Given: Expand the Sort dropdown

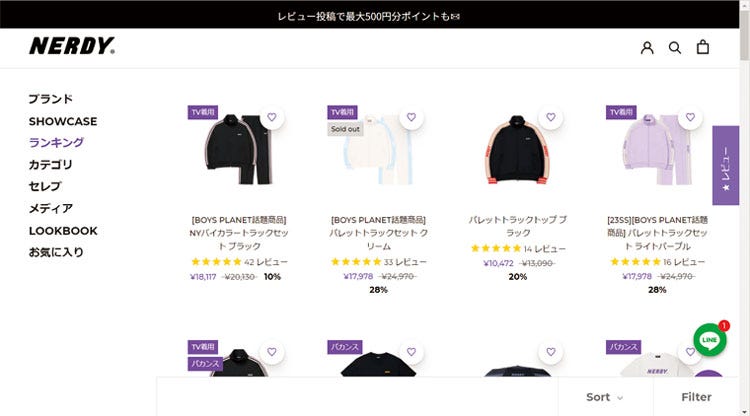Looking at the screenshot, I should coord(605,397).
